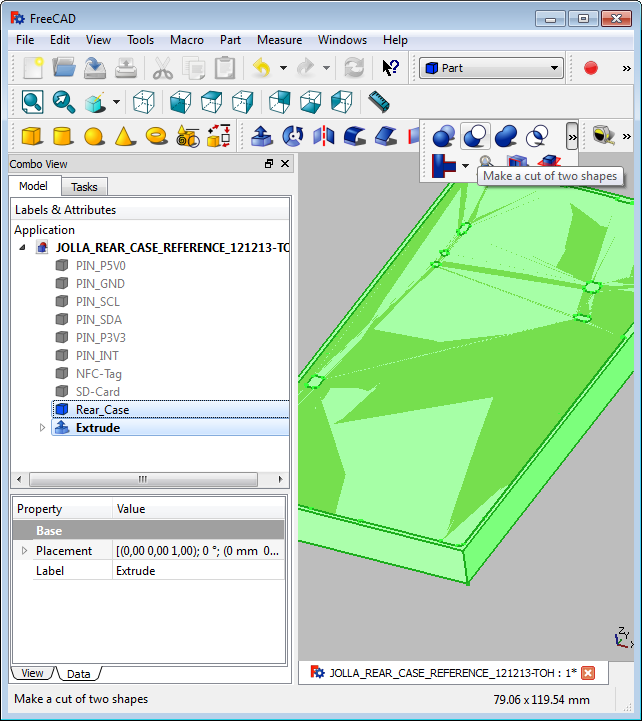Open join tools dropdown arrow
Screen dimensions: 642x721
465,166
